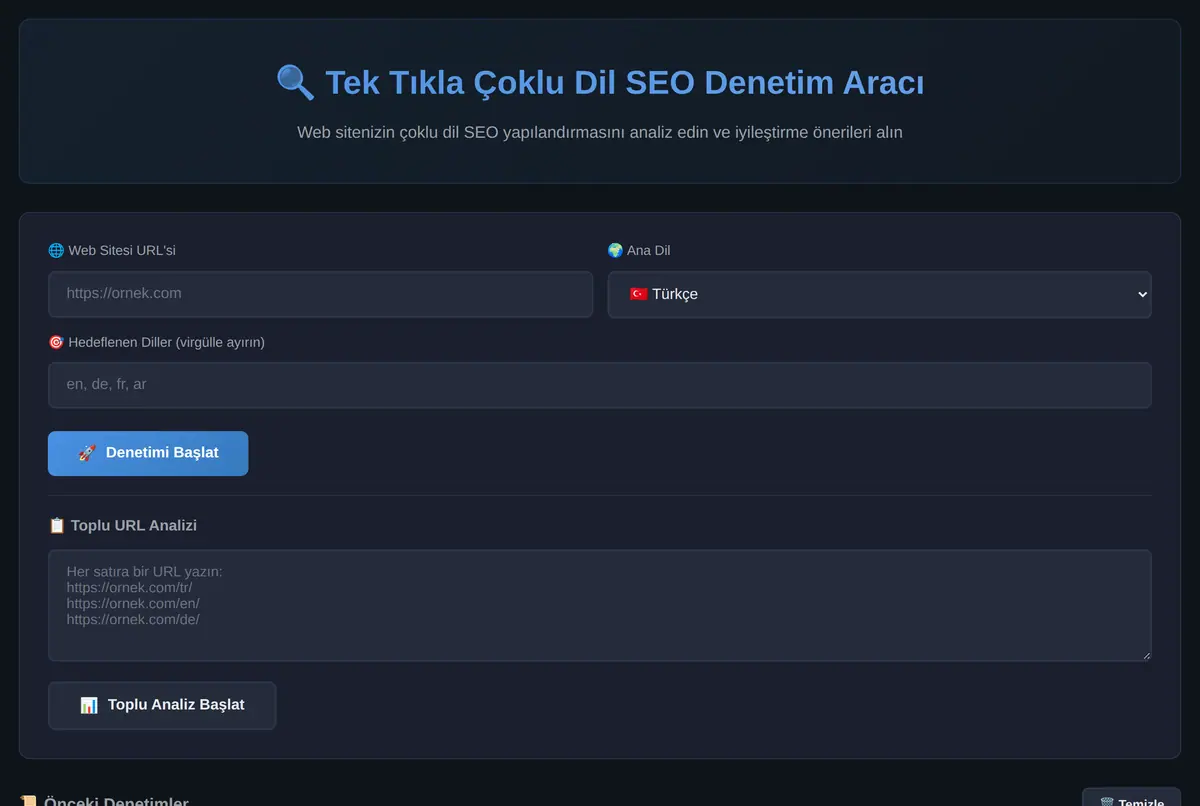Click the clipboard icon beside Toplu URL Analizi
This screenshot has height=806, width=1200.
click(x=57, y=525)
